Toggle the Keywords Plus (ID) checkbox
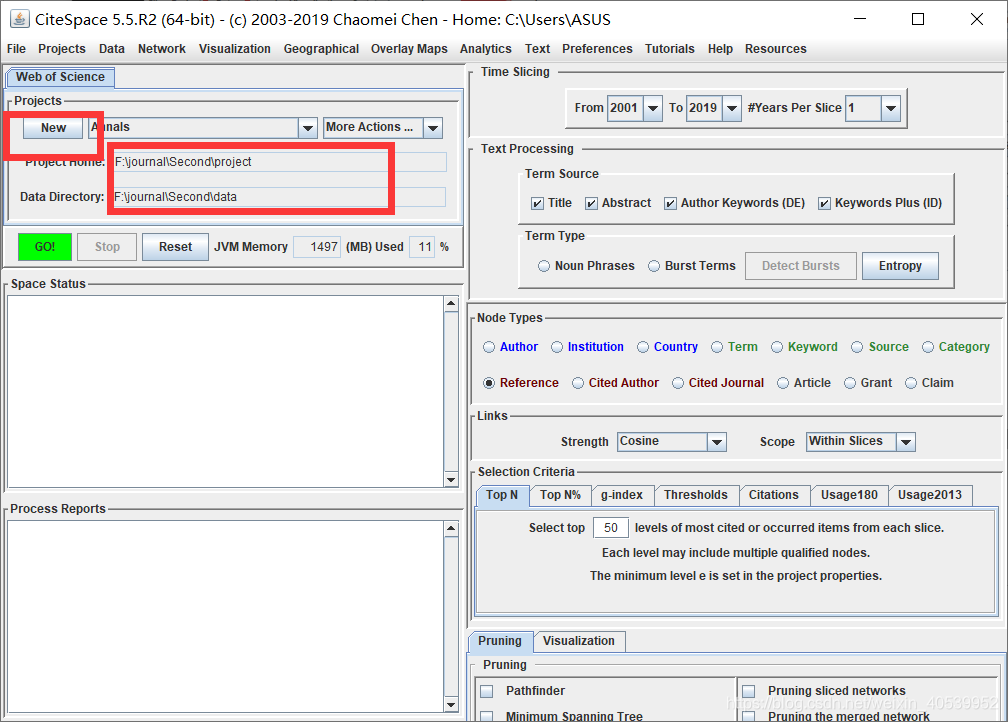This screenshot has height=722, width=1008. [x=824, y=203]
